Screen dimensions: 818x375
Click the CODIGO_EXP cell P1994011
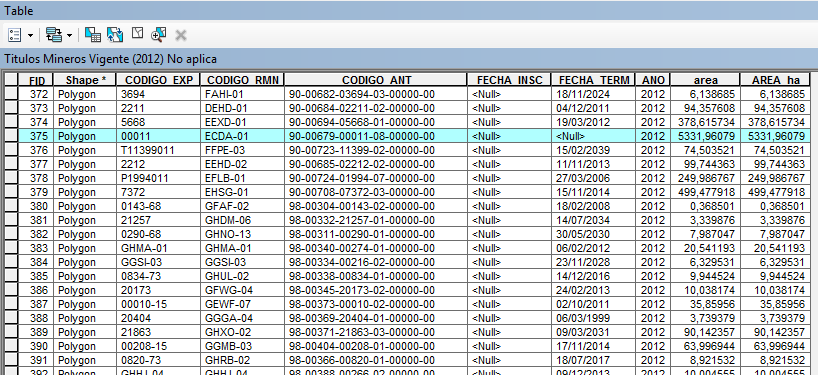coord(159,178)
